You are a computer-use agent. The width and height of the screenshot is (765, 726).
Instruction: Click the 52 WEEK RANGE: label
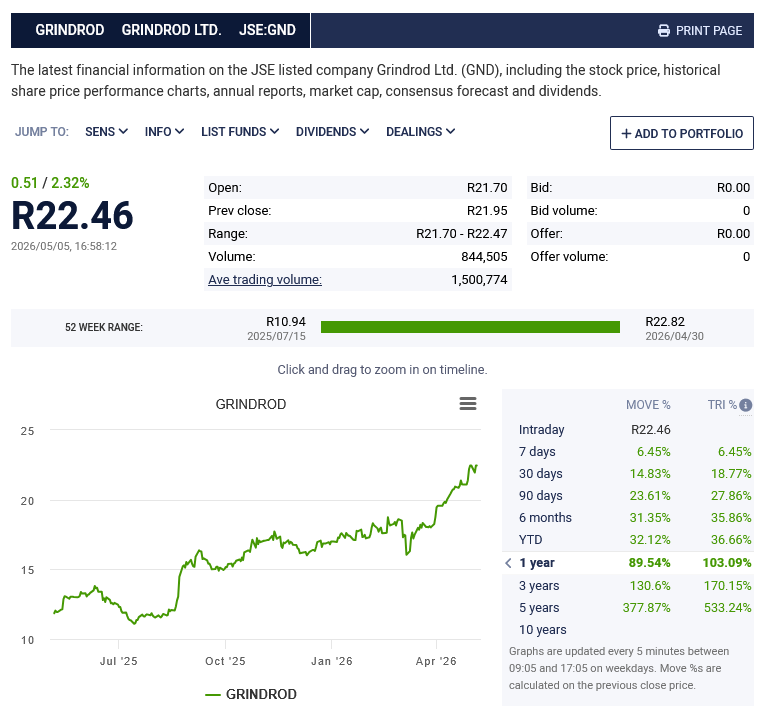[104, 327]
